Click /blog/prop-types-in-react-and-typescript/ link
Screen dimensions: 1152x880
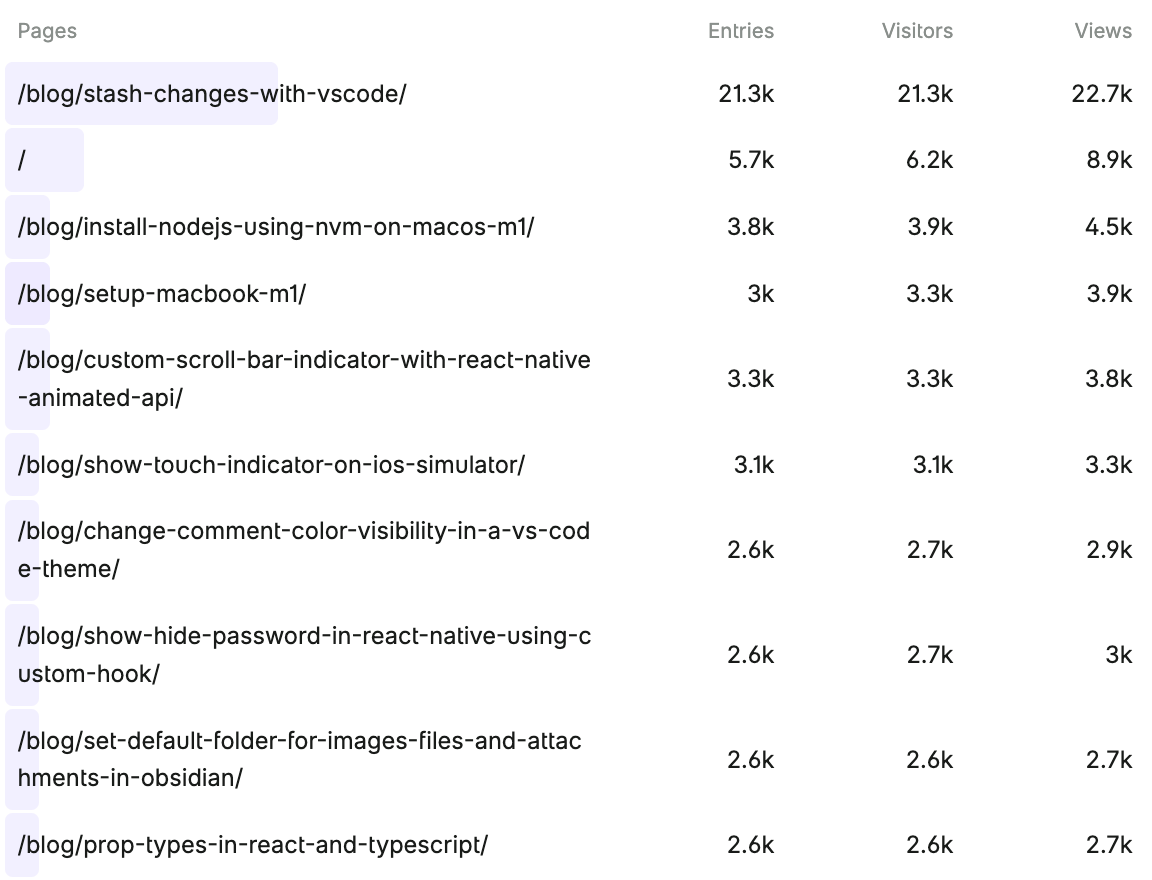click(253, 845)
